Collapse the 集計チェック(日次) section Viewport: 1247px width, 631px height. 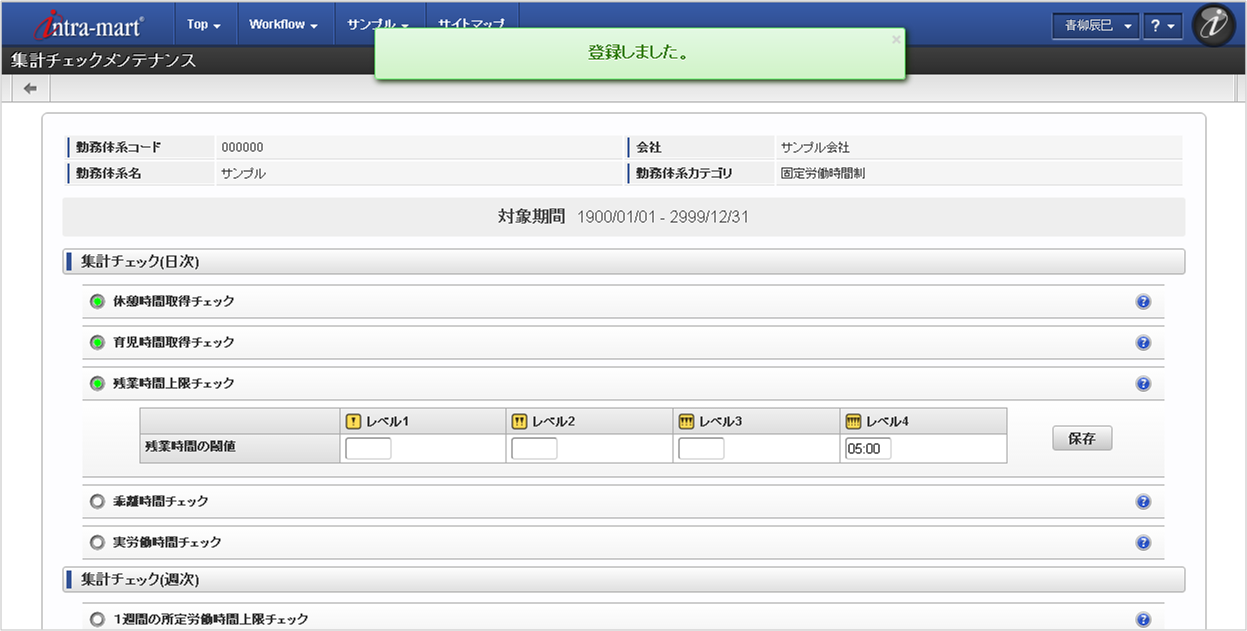point(624,262)
